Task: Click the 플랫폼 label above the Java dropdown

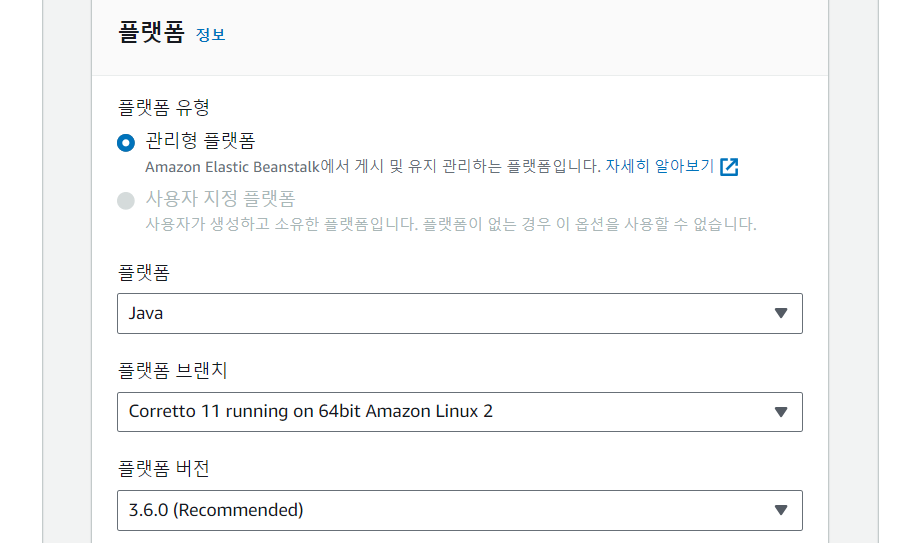Action: 144,273
